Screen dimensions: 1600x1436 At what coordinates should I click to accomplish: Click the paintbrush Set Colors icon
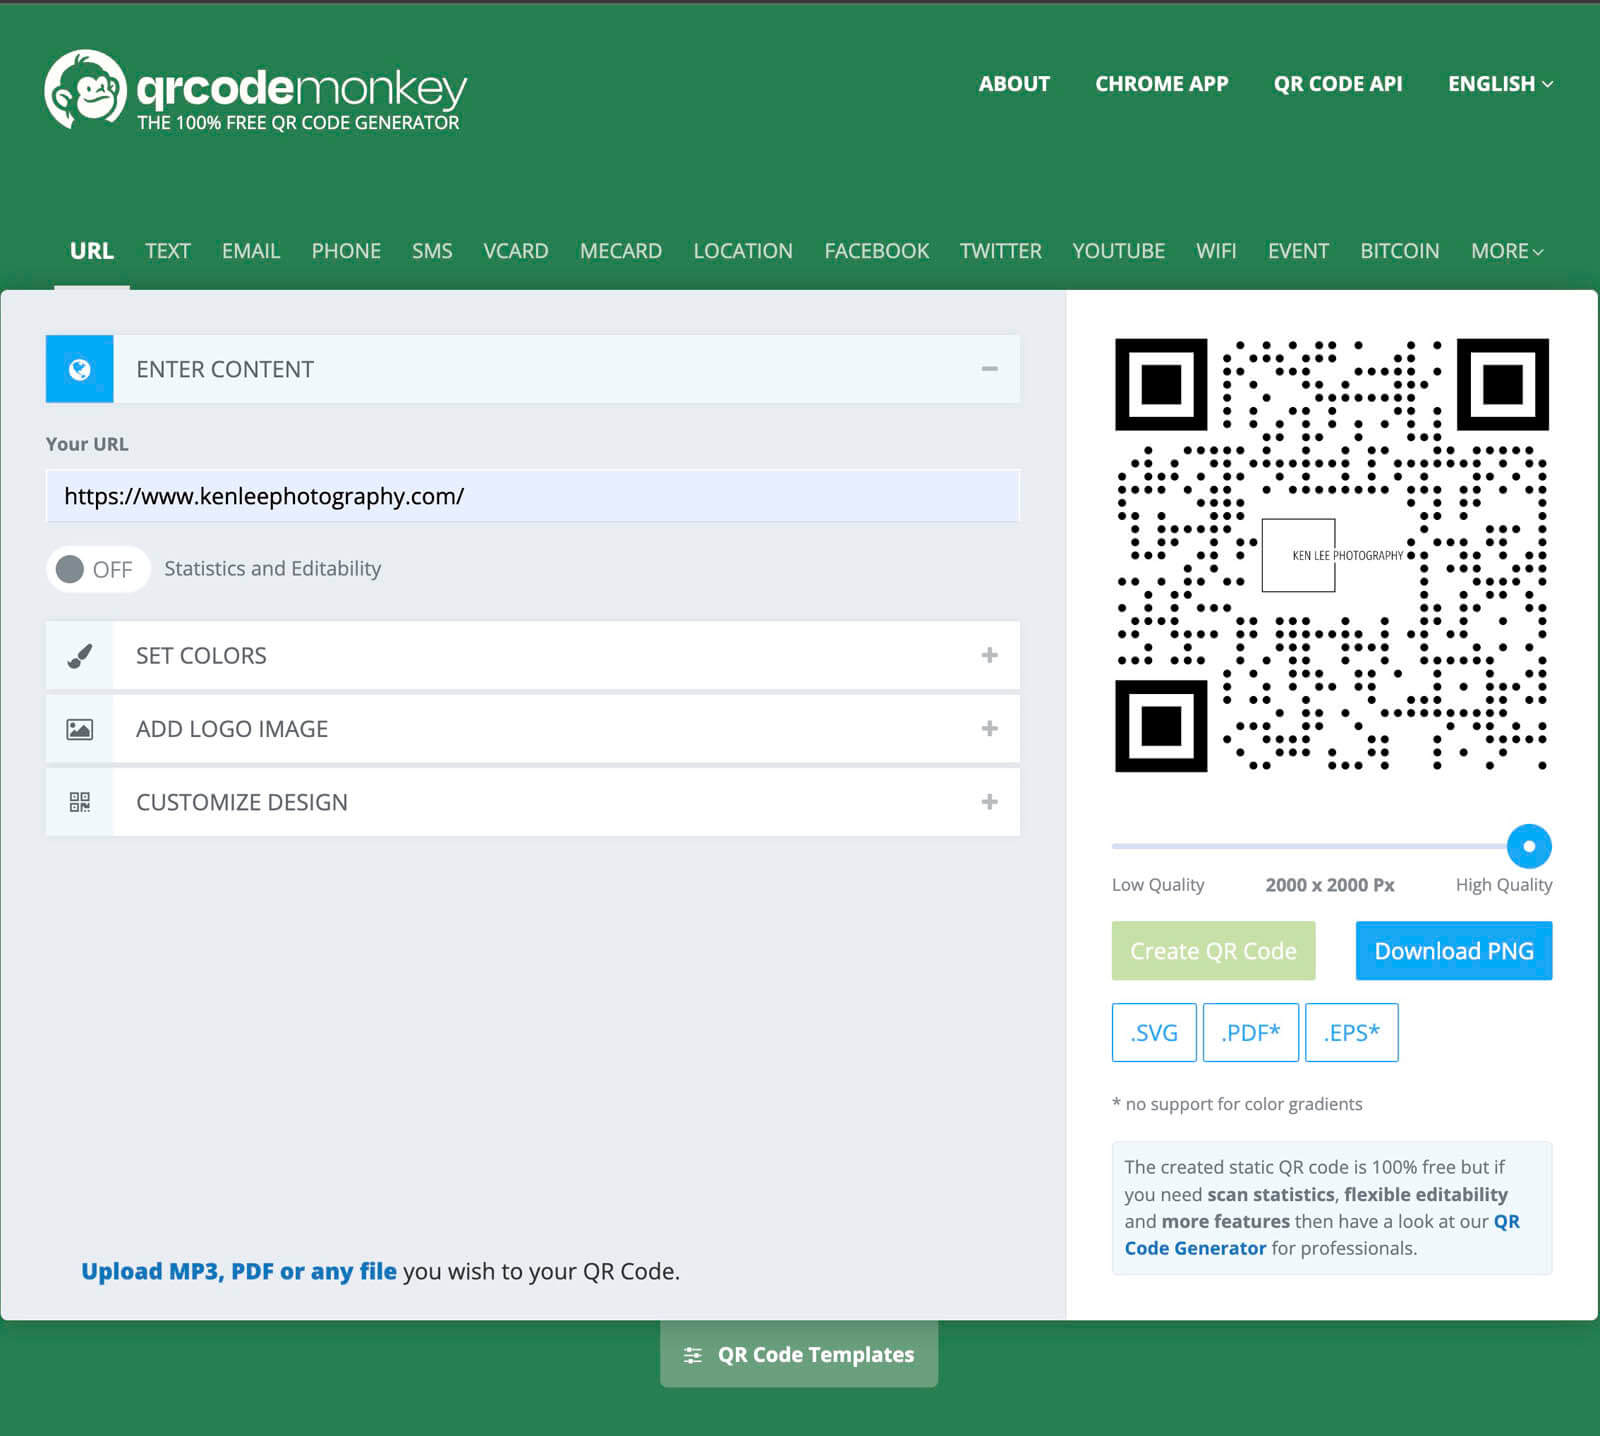[x=80, y=656]
